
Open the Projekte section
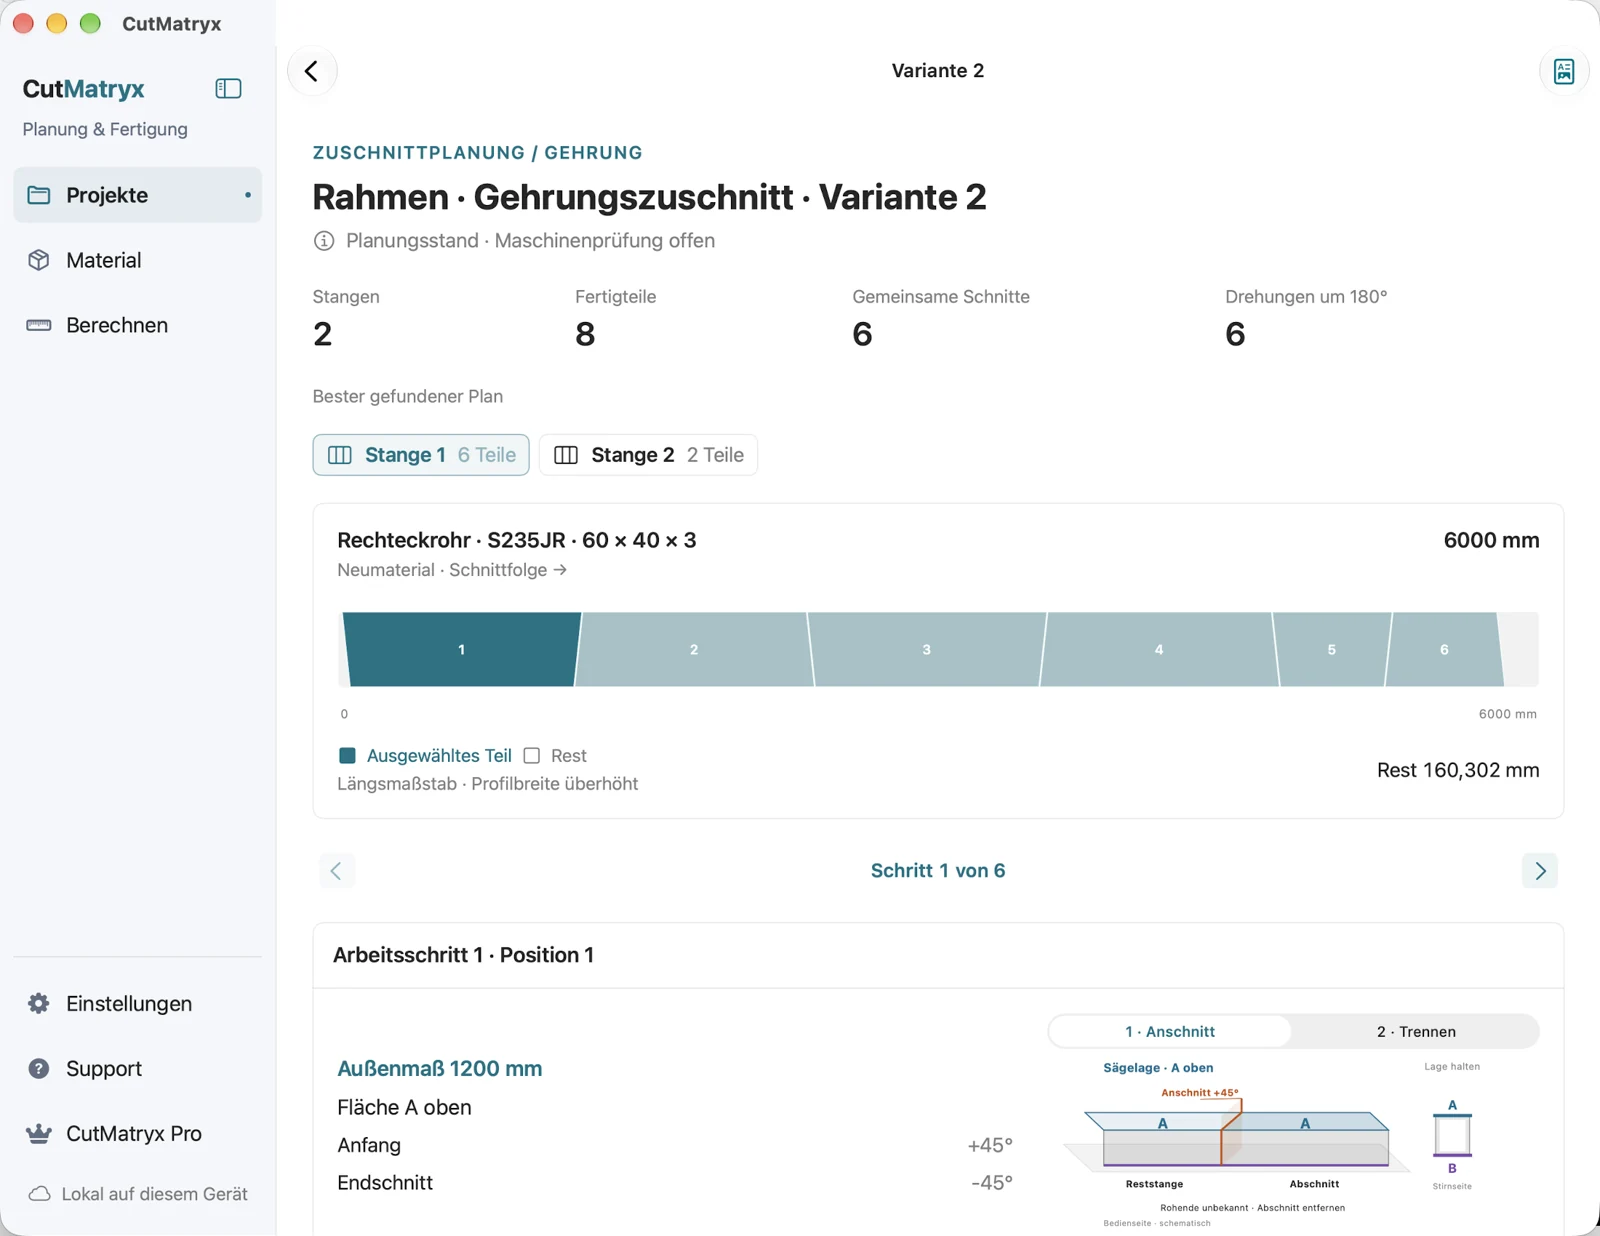point(138,195)
